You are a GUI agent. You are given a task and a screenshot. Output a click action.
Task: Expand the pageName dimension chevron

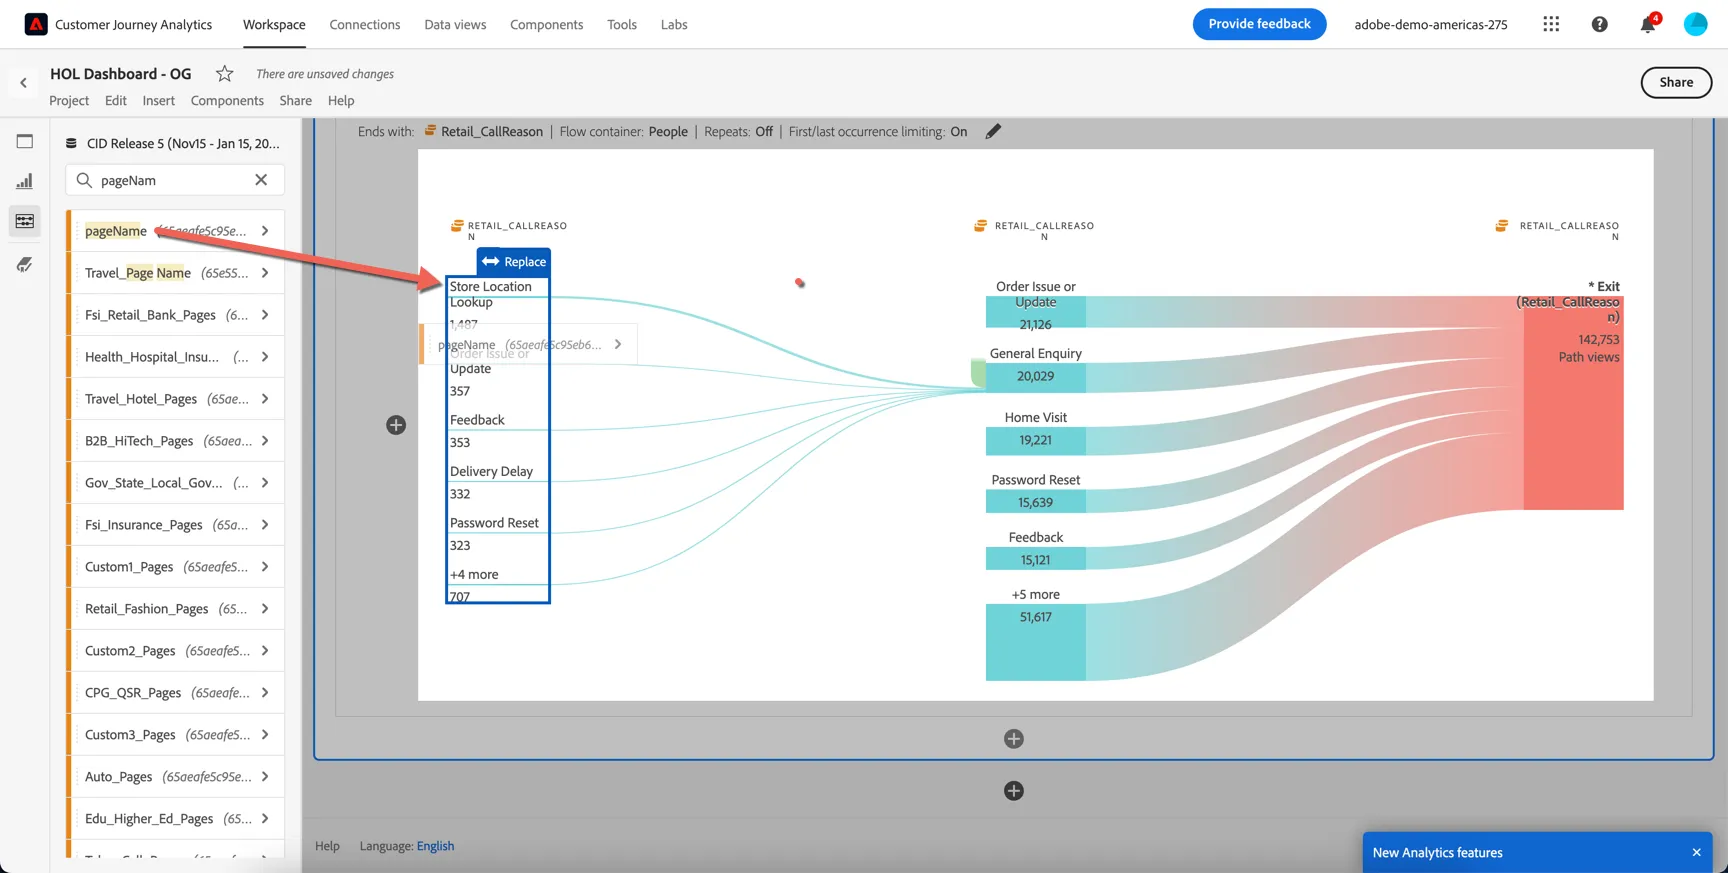(265, 231)
